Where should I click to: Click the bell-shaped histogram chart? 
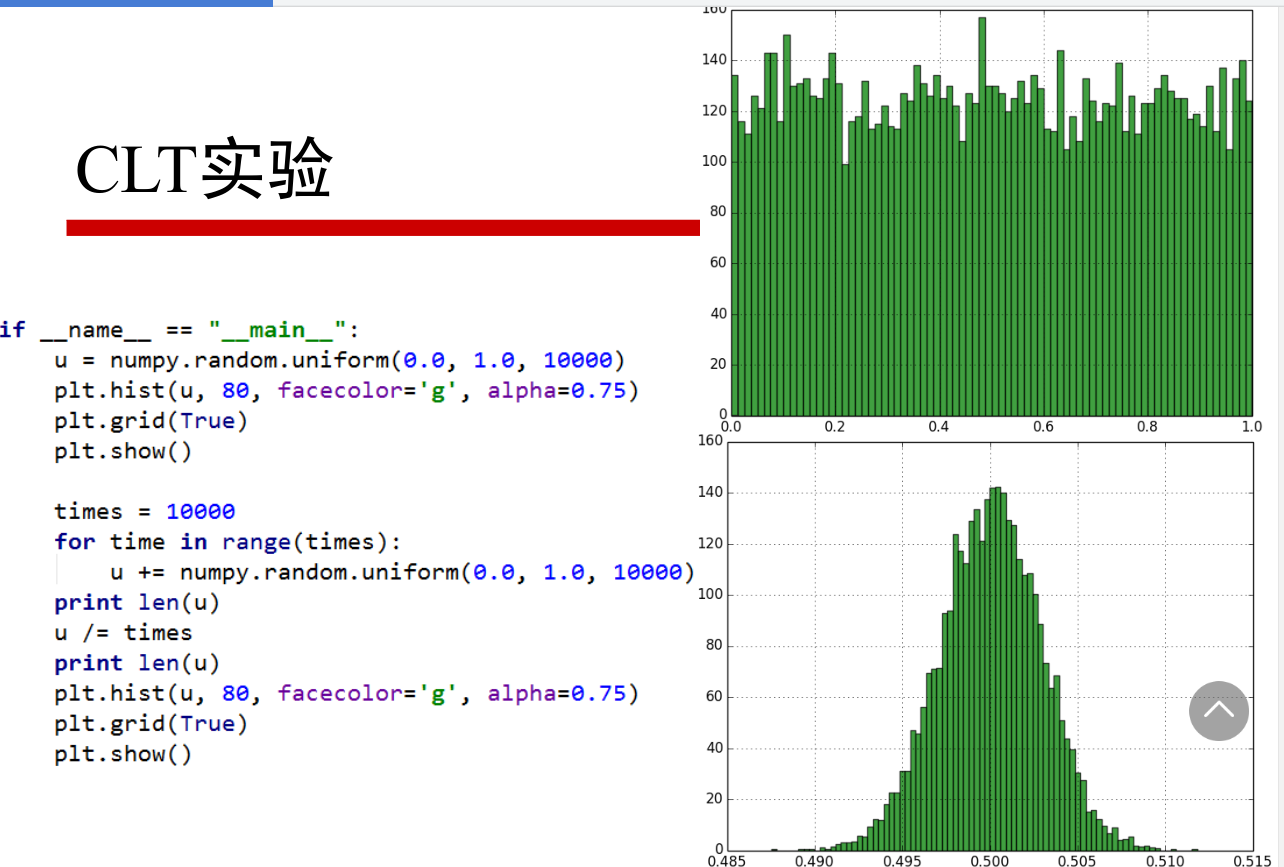coord(990,646)
